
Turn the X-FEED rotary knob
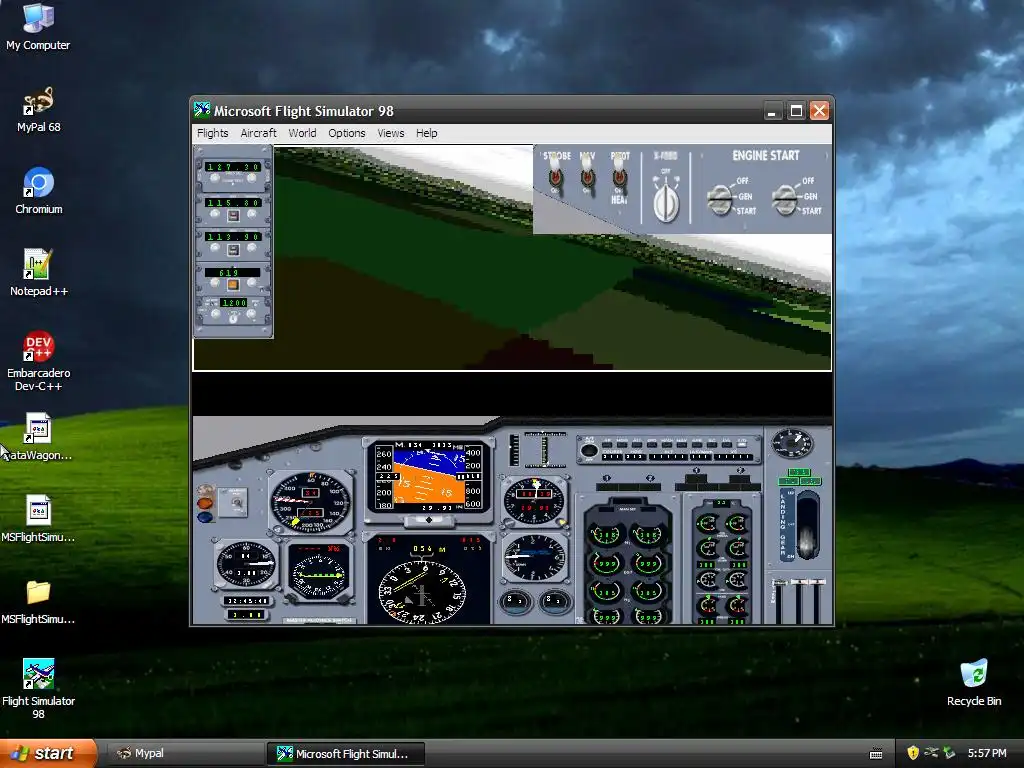click(665, 202)
